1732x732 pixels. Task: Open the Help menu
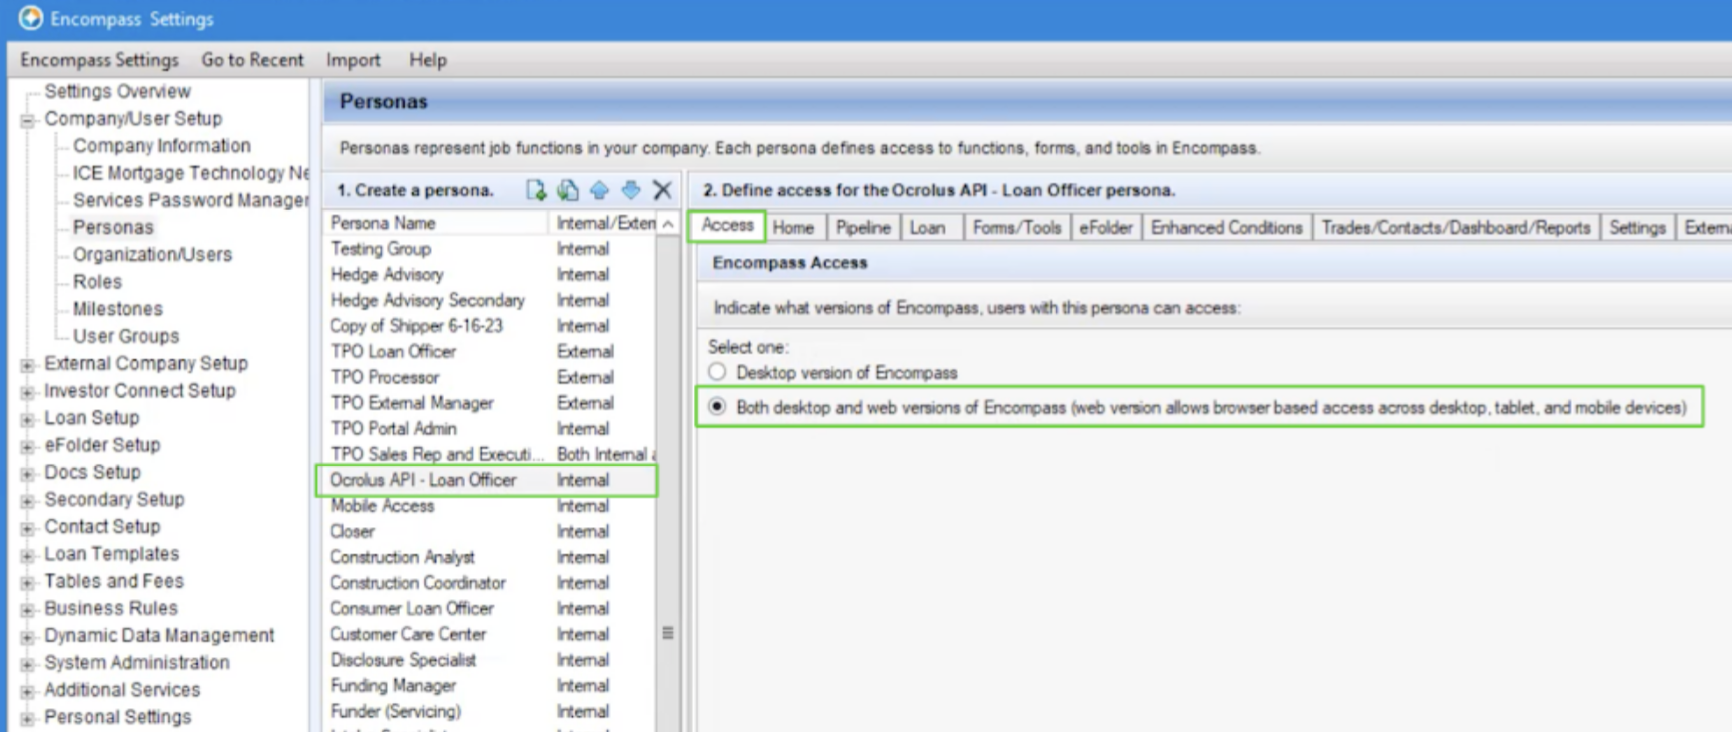click(x=428, y=60)
